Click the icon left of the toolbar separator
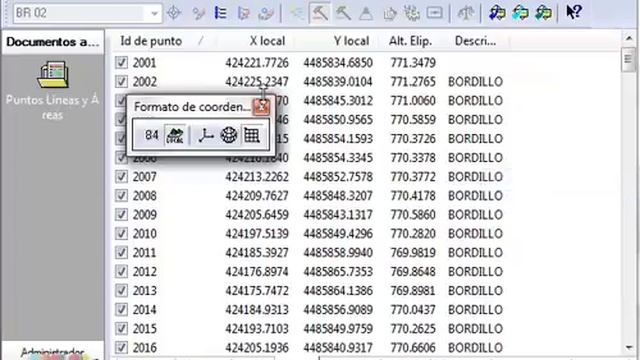Screen dimensions: 640x360 (x=266, y=13)
